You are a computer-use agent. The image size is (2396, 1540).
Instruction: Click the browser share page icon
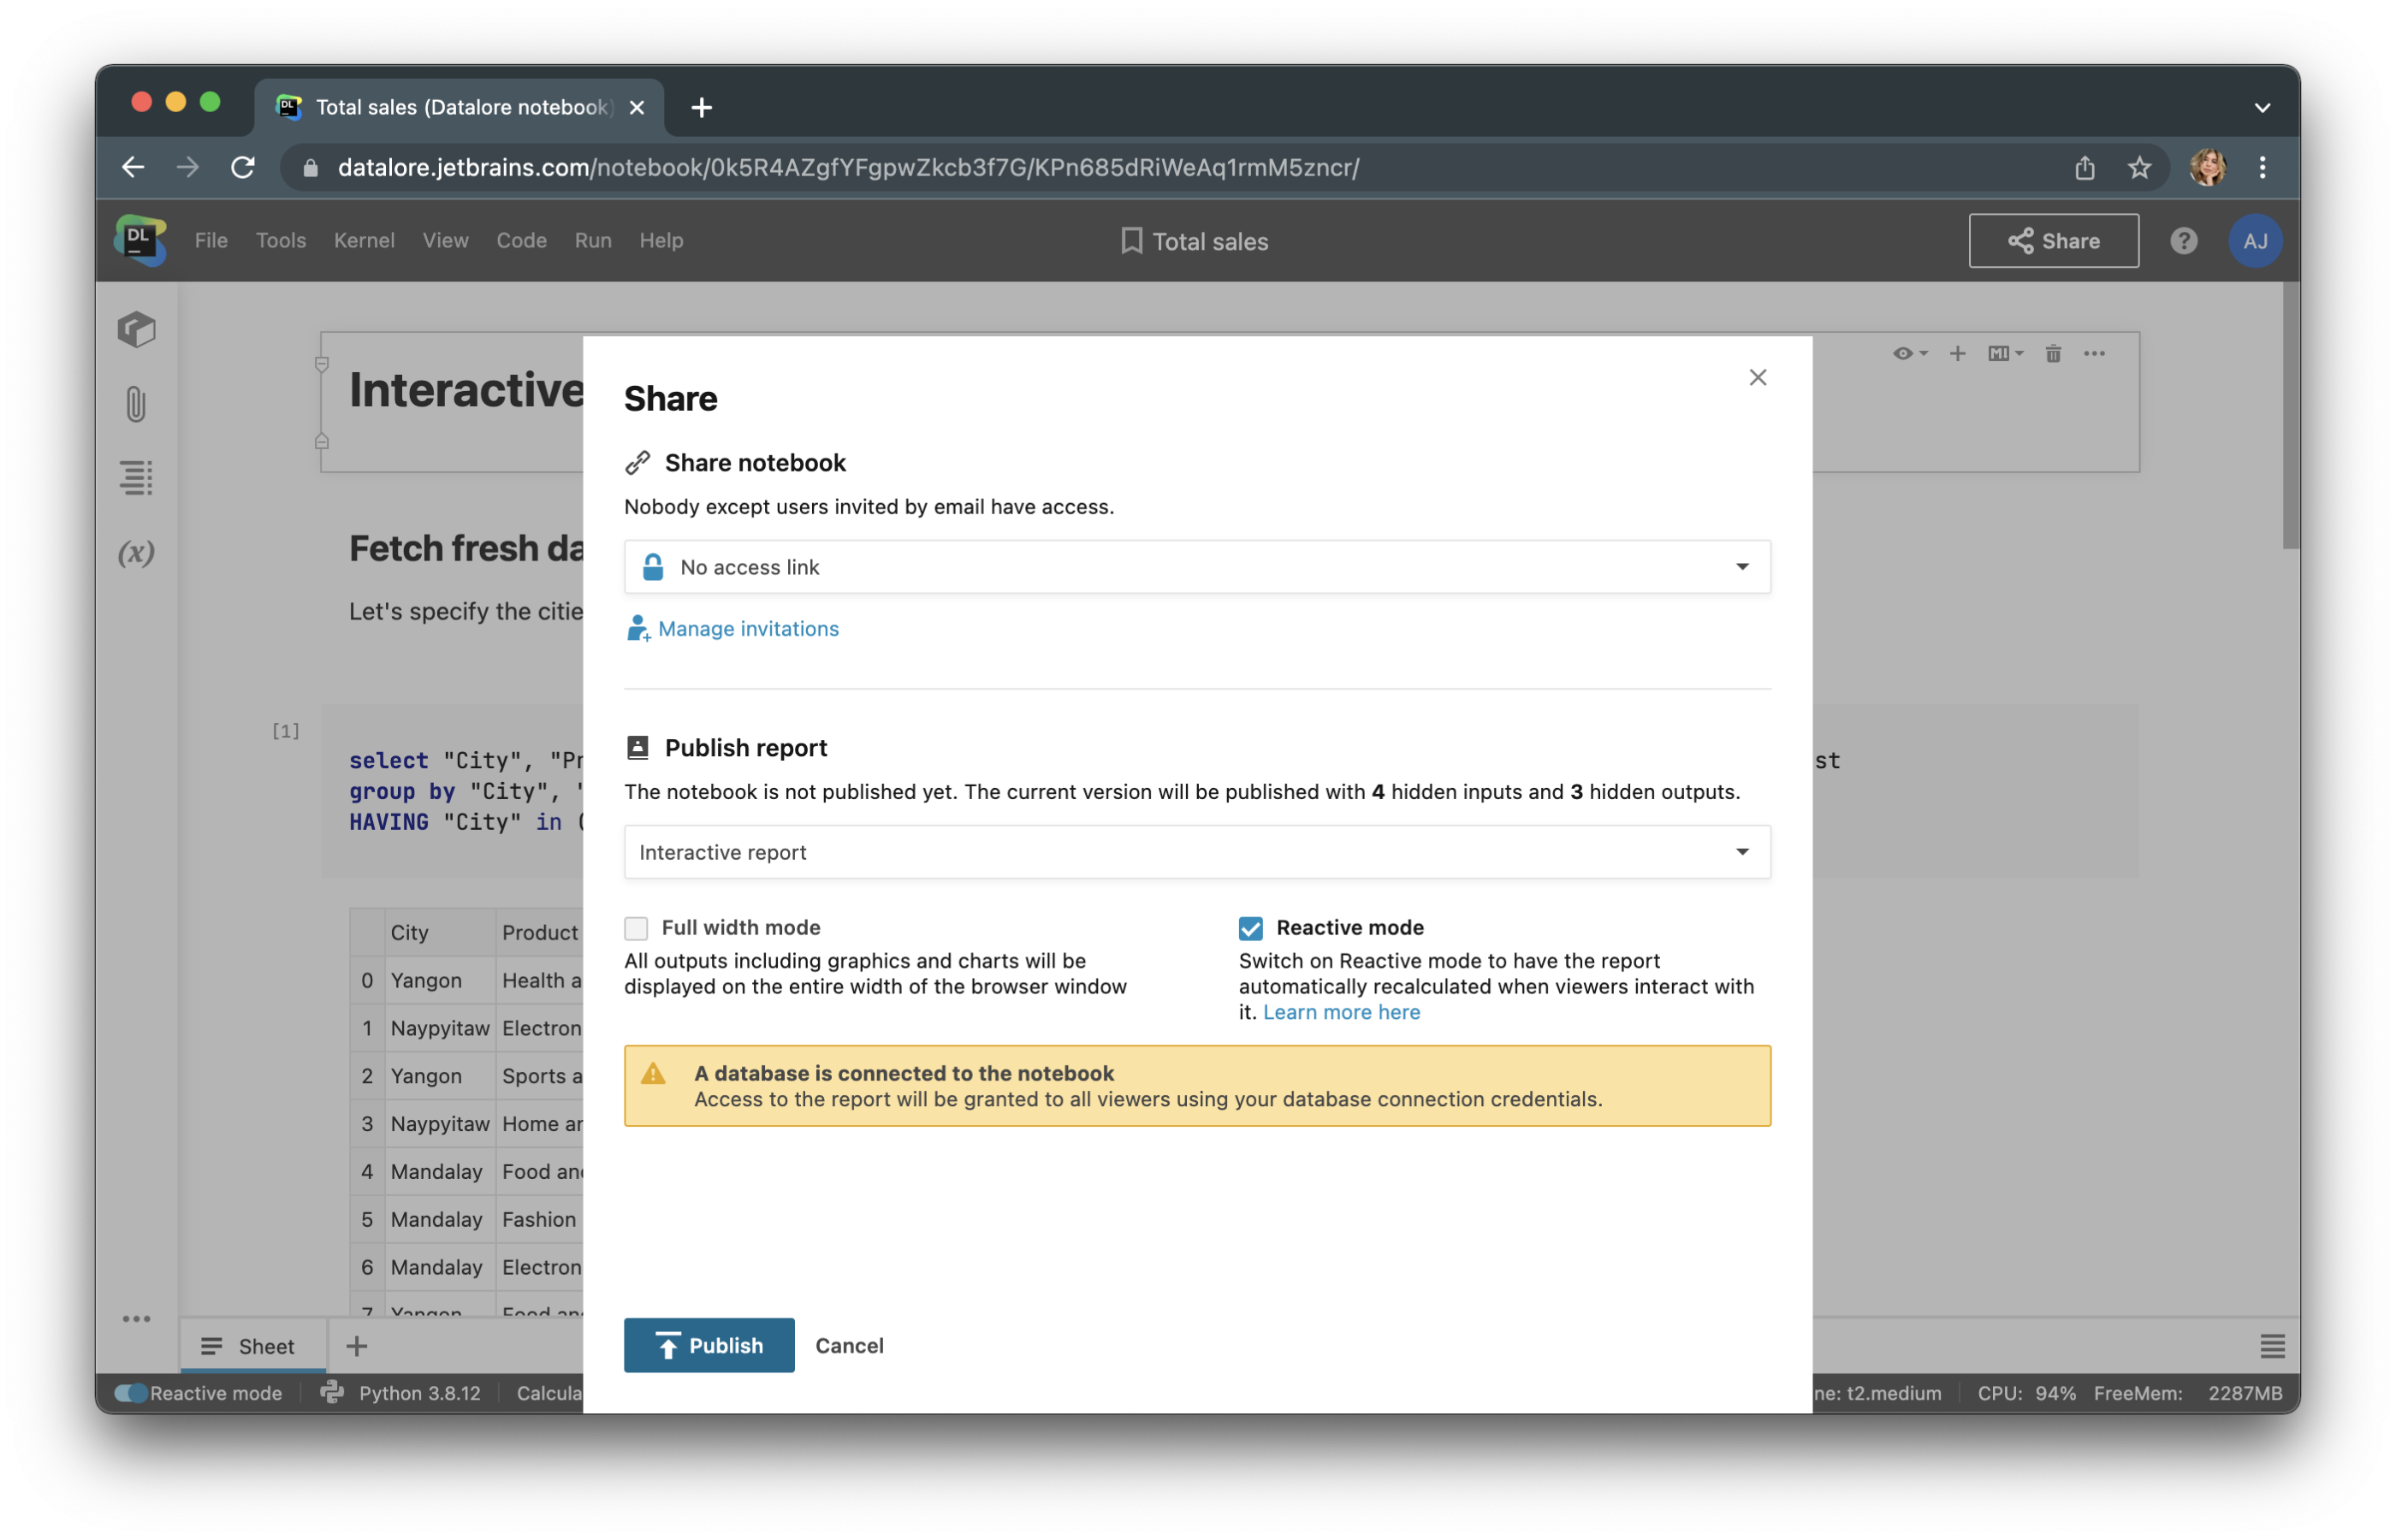pyautogui.click(x=2084, y=167)
